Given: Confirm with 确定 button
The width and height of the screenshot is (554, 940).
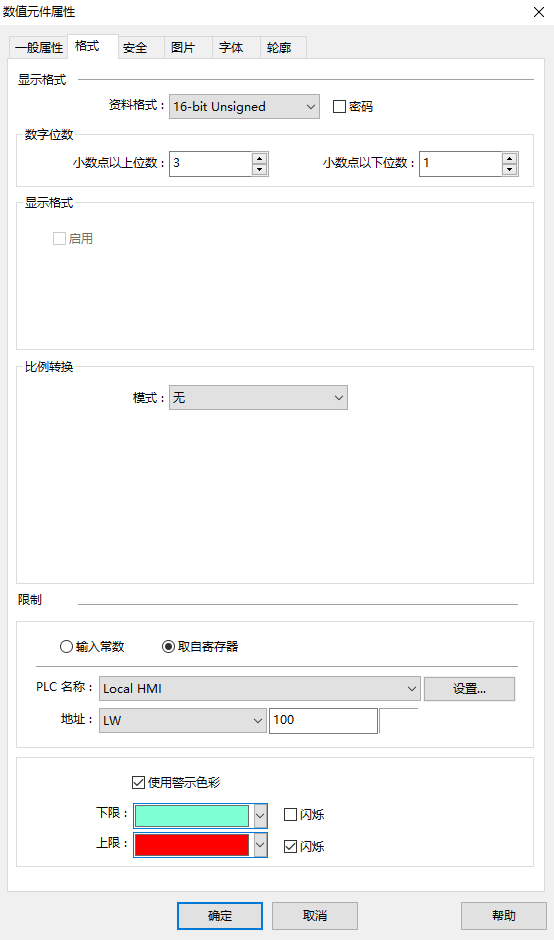Looking at the screenshot, I should [220, 915].
